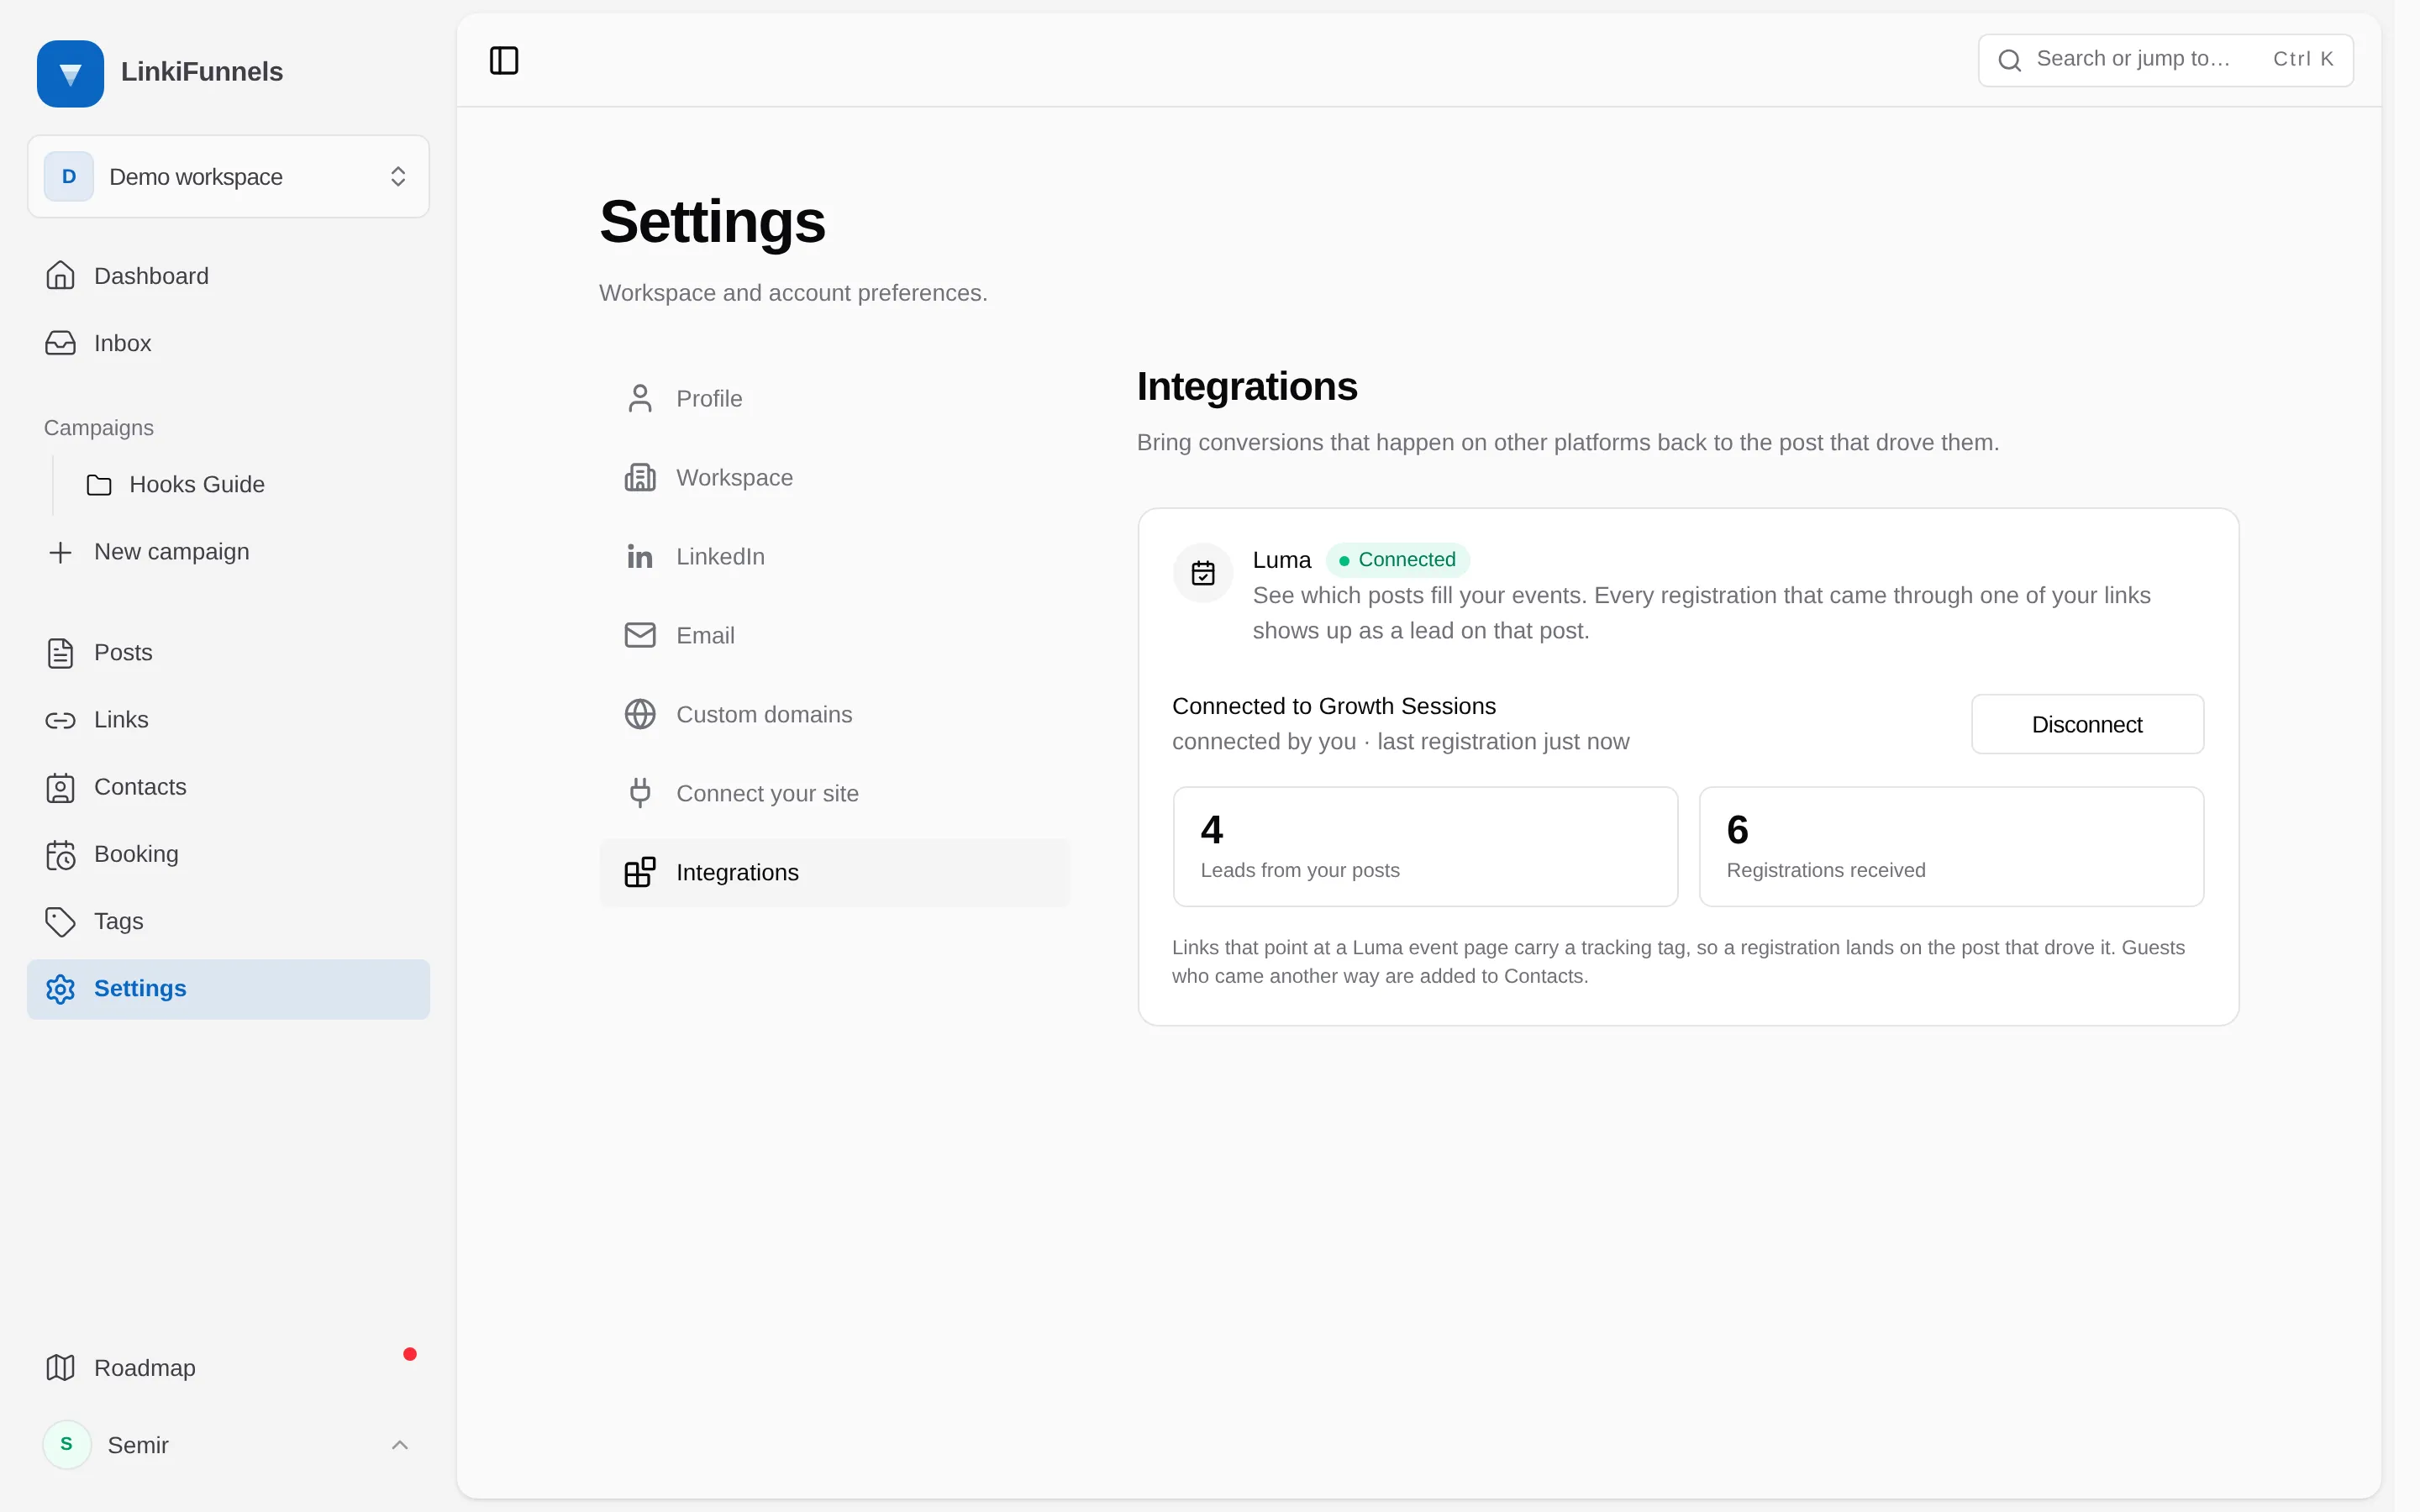The width and height of the screenshot is (2420, 1512).
Task: Open the Workspace settings tab
Action: (834, 478)
